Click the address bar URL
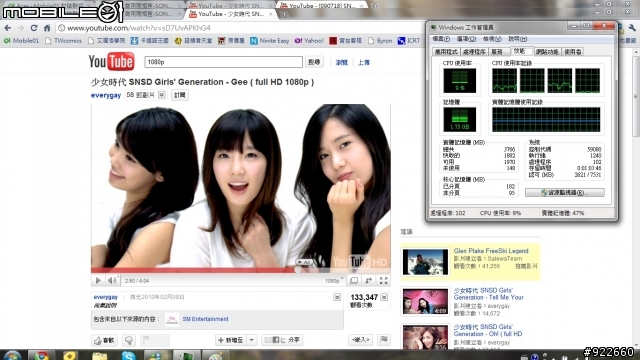This screenshot has height=360, width=640. coord(138,28)
